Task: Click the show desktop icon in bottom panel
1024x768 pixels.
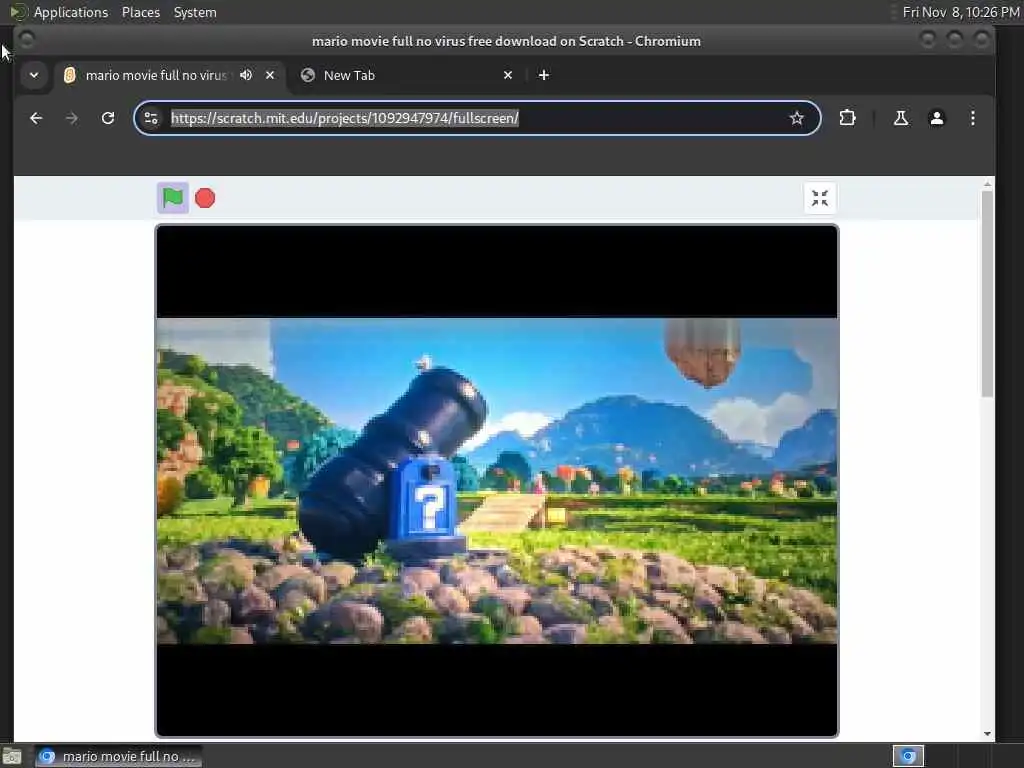Action: click(12, 756)
